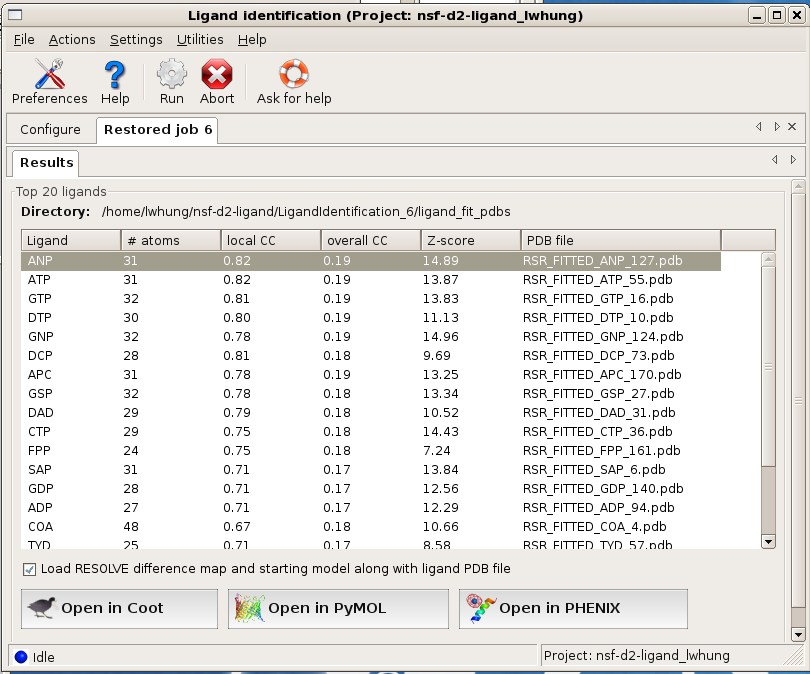Open the fitted ligand in PHENIX

[573, 608]
